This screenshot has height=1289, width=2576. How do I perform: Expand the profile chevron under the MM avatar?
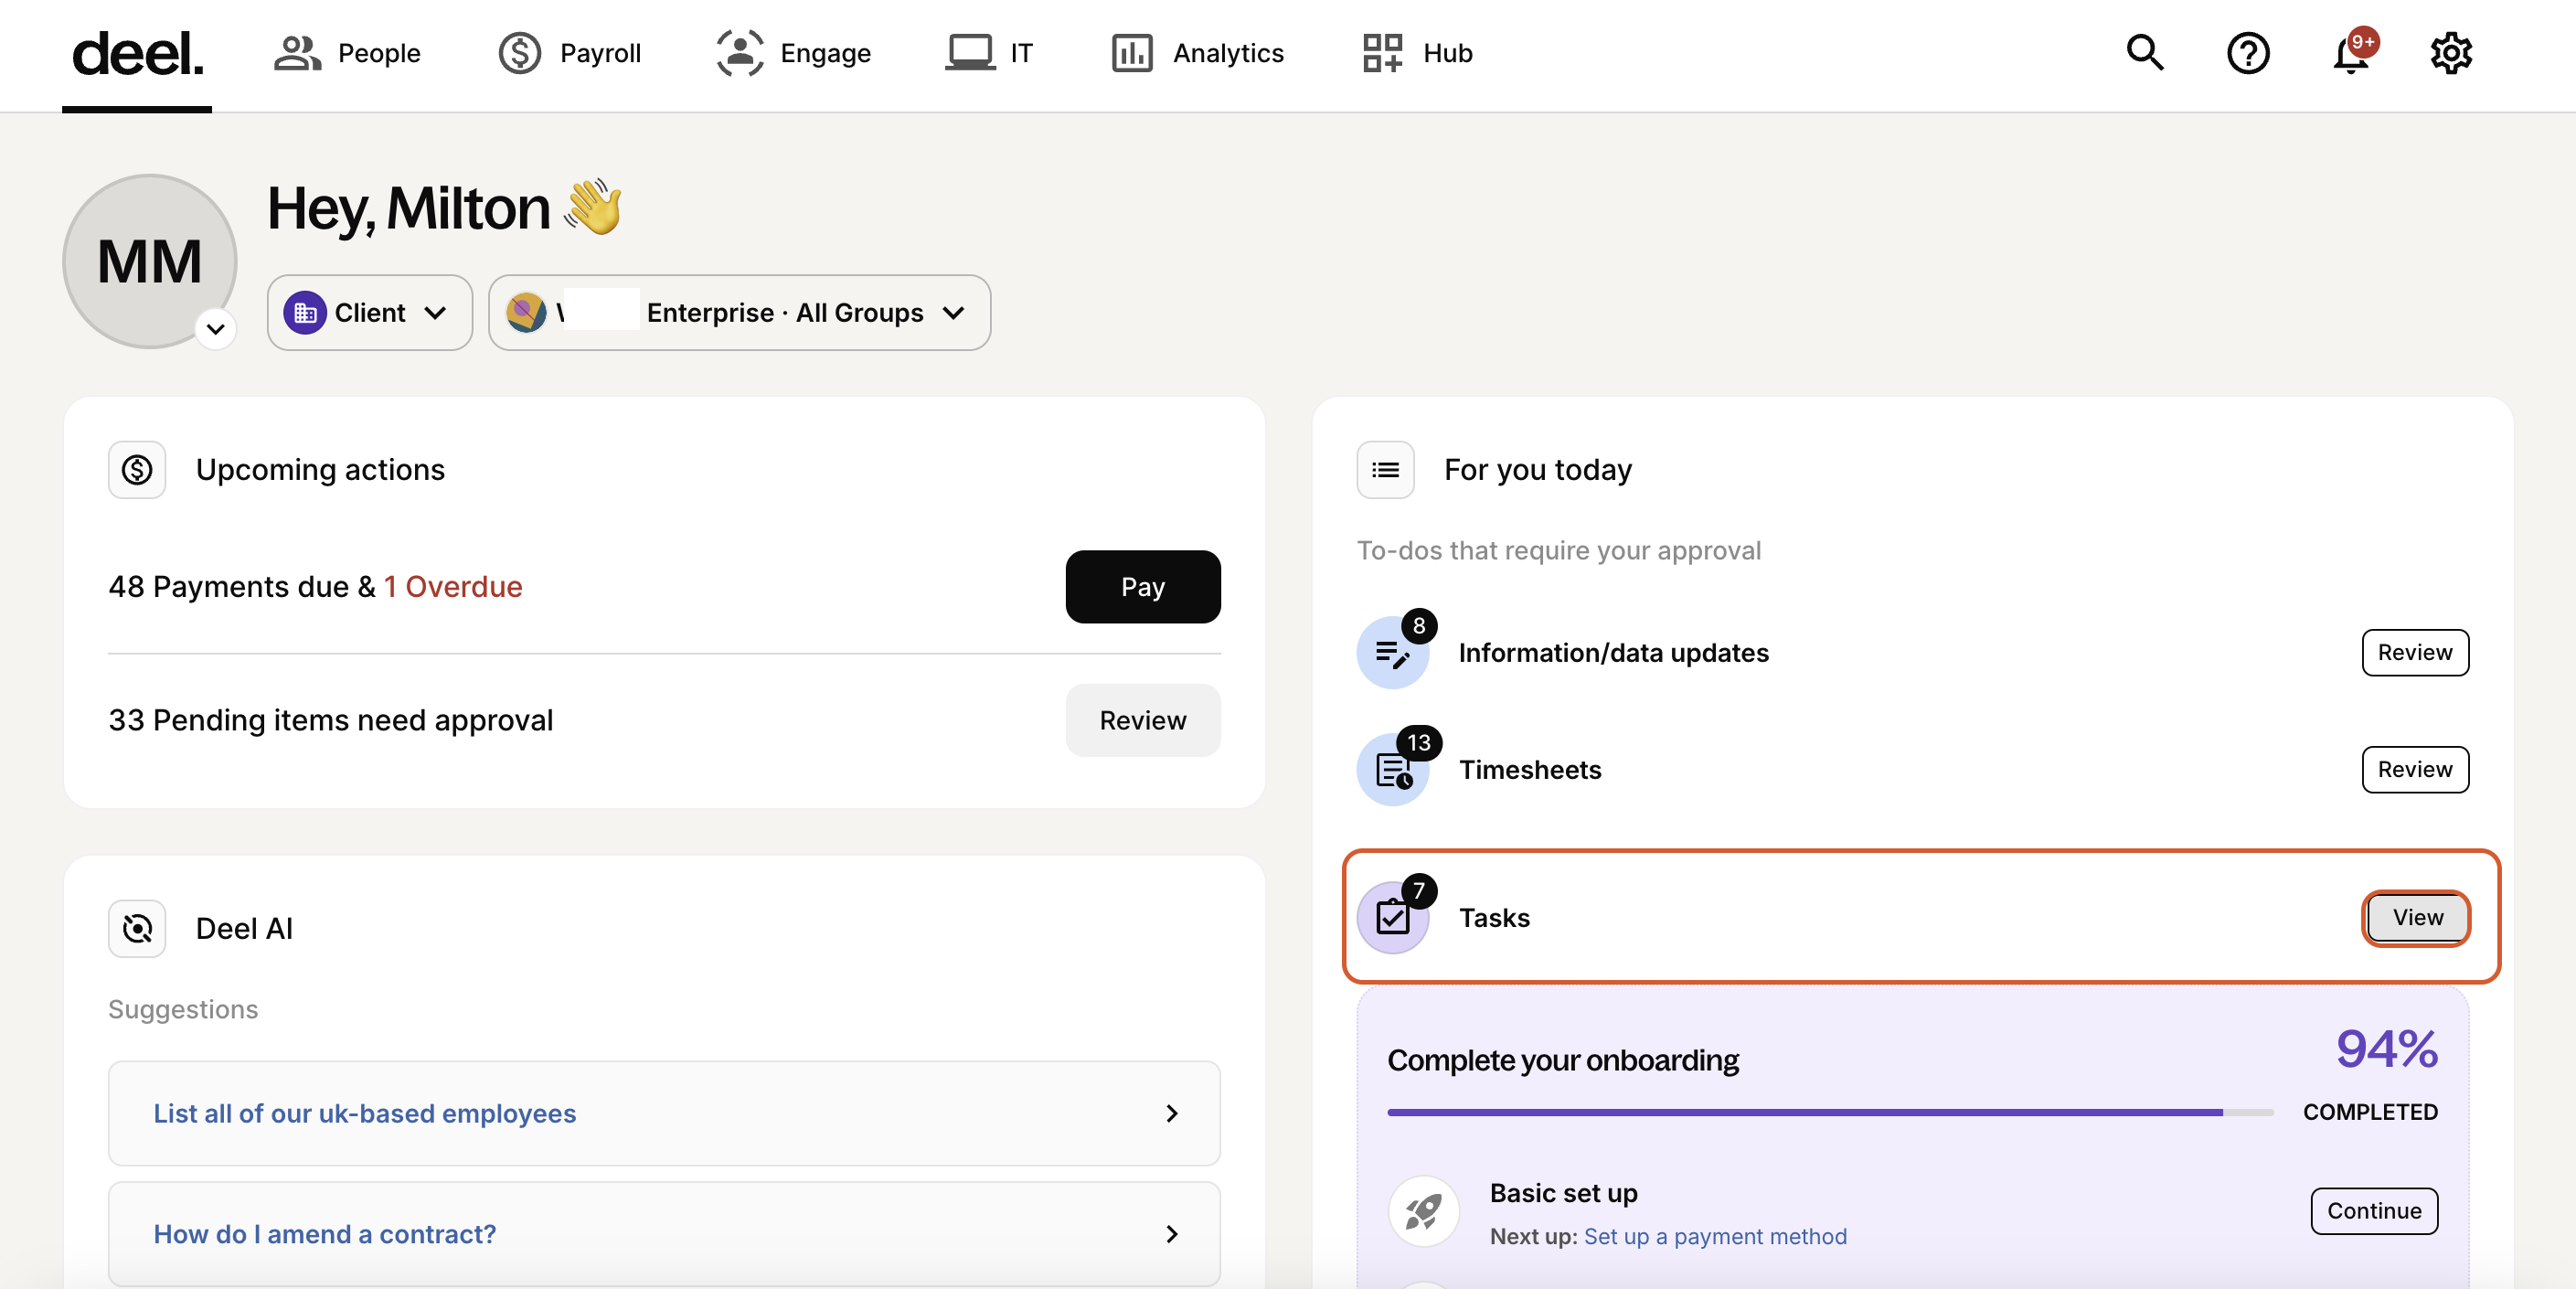coord(215,329)
